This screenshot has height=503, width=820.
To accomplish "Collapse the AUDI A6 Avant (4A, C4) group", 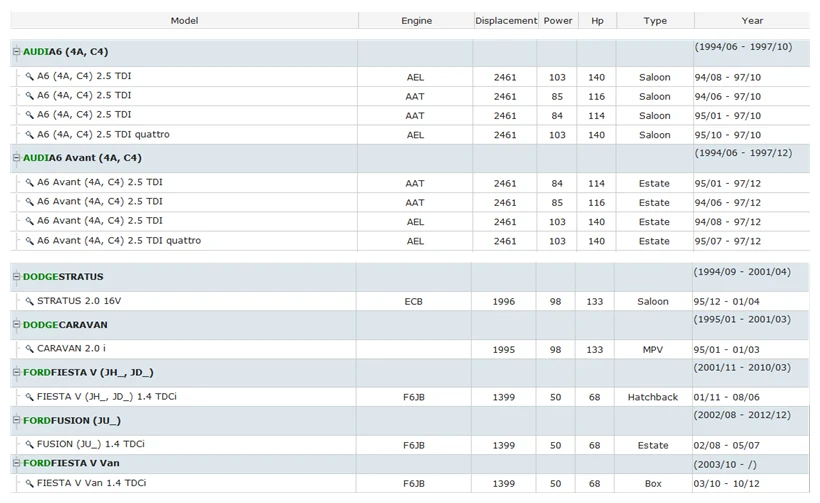I will click(x=16, y=157).
